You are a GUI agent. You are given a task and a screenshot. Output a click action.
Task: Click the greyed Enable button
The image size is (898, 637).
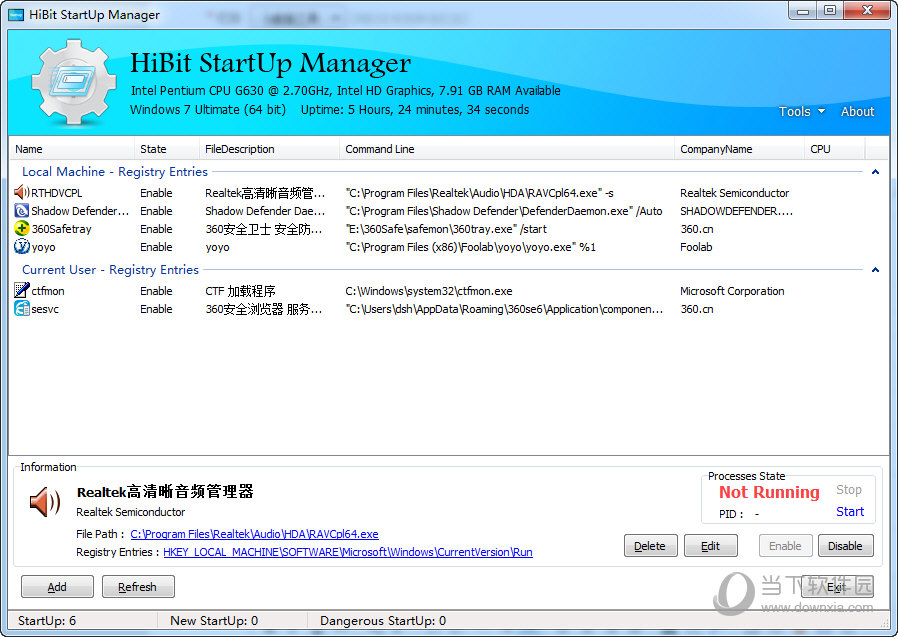(x=785, y=546)
